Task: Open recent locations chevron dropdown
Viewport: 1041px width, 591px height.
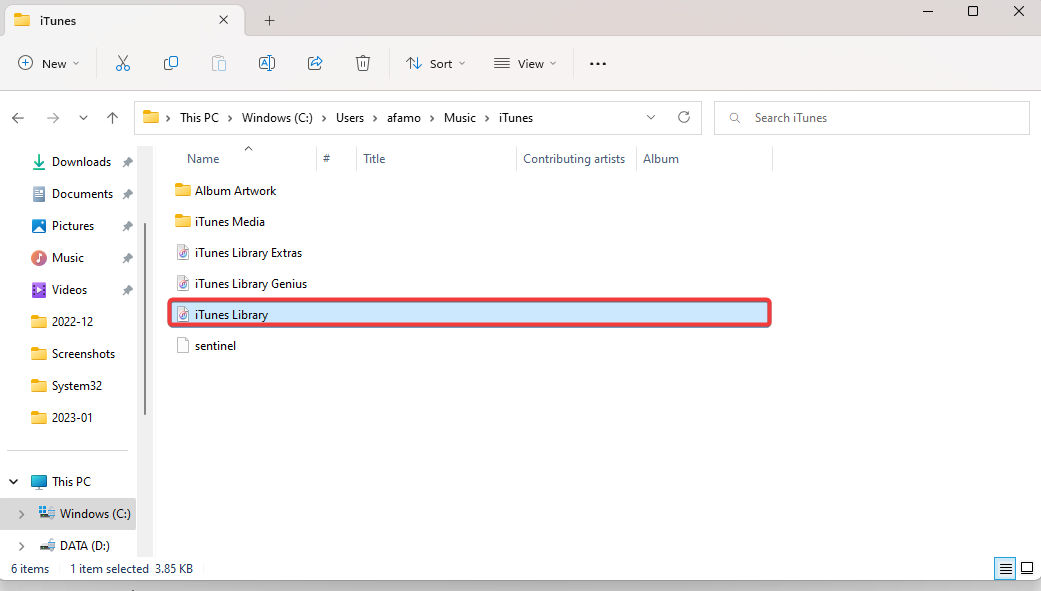Action: click(x=83, y=118)
